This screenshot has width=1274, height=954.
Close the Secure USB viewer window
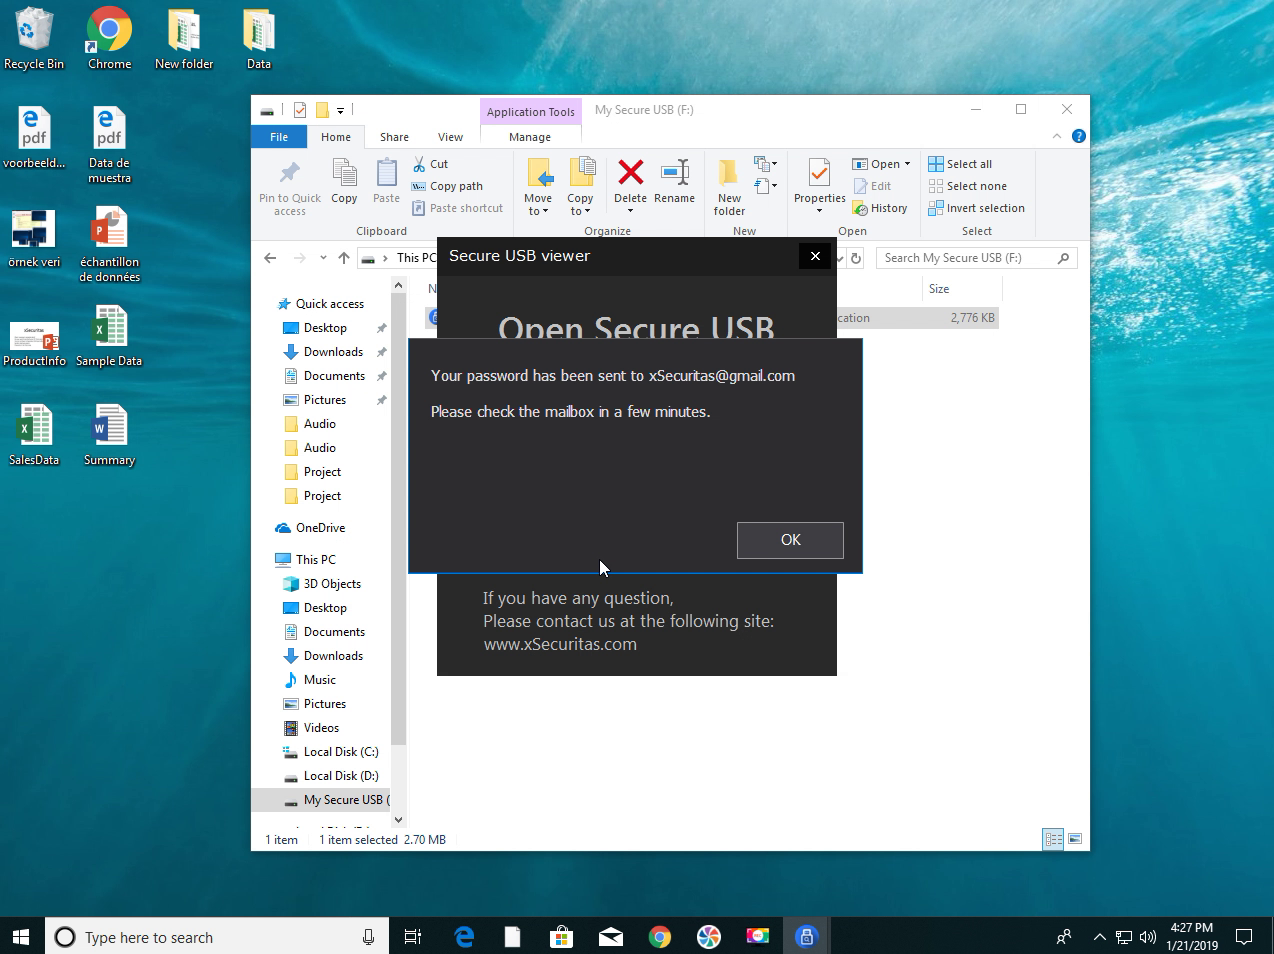(815, 256)
